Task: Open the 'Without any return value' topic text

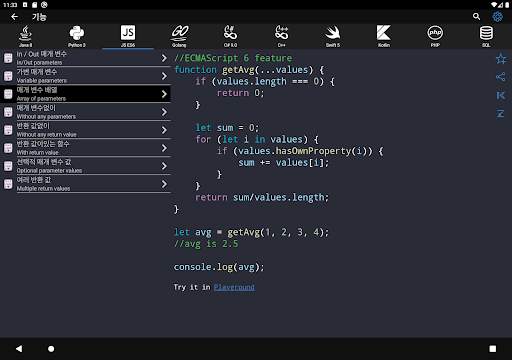Action: tap(47, 135)
